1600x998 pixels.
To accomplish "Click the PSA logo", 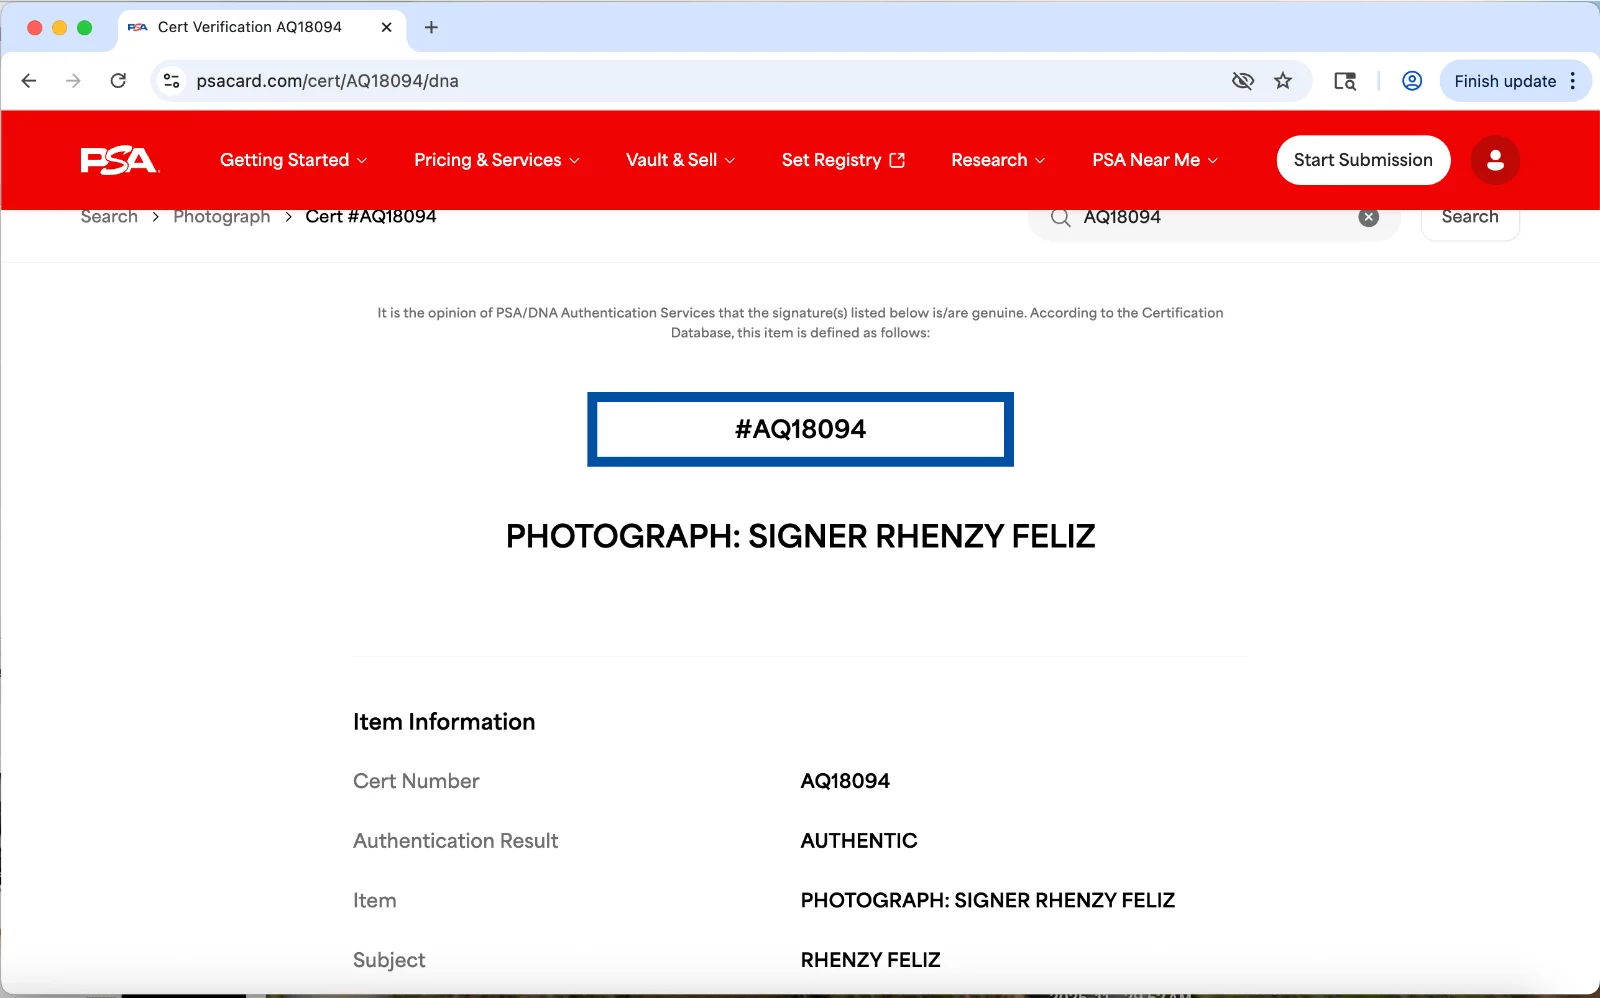I will coord(119,160).
